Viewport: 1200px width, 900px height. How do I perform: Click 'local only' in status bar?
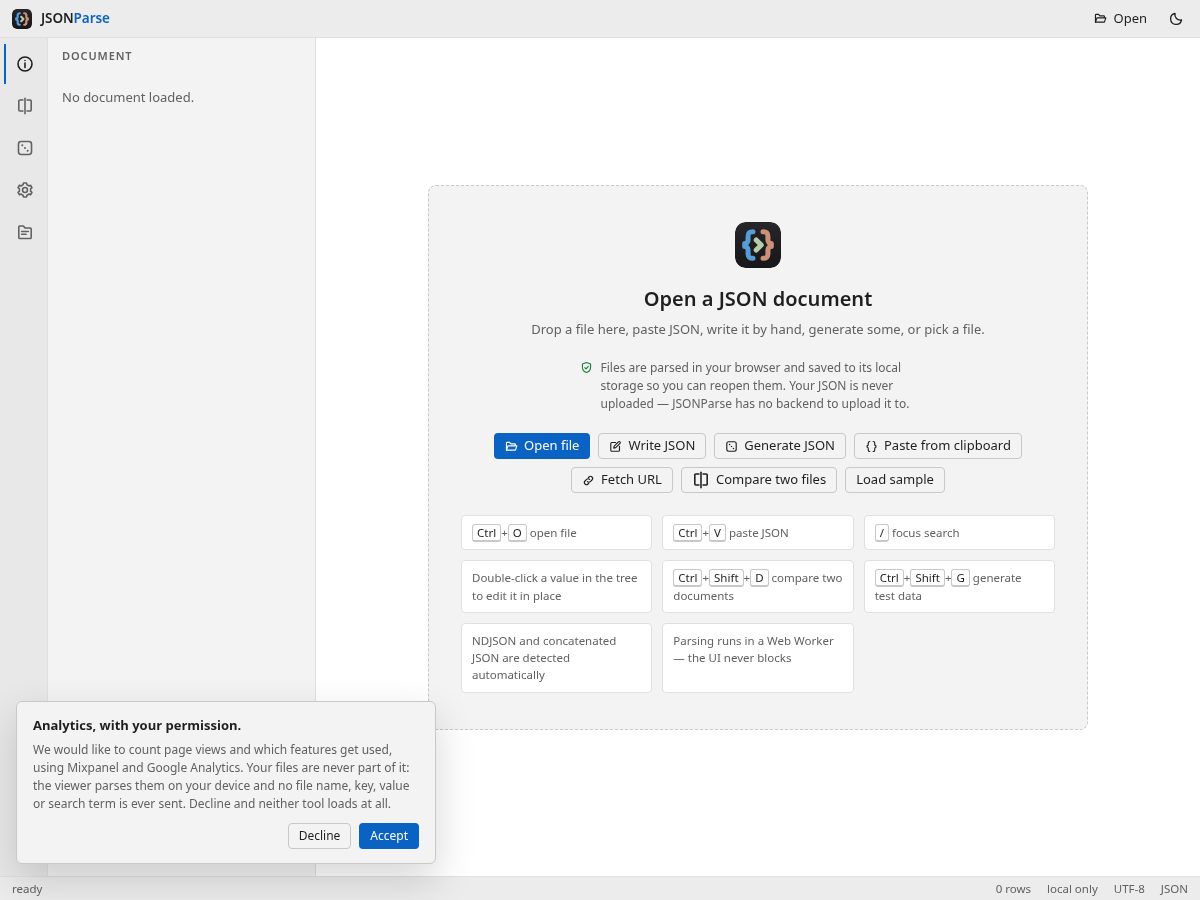click(1072, 889)
